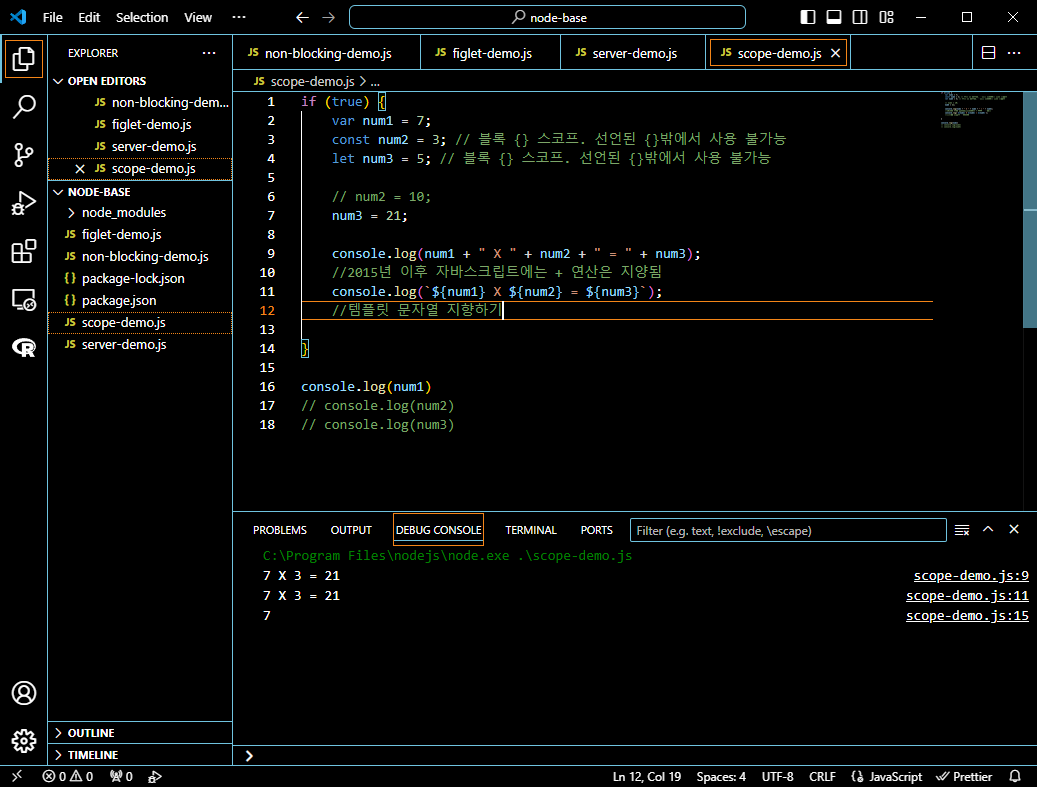Switch to the server-demo.js tab
This screenshot has height=787, width=1037.
point(633,53)
